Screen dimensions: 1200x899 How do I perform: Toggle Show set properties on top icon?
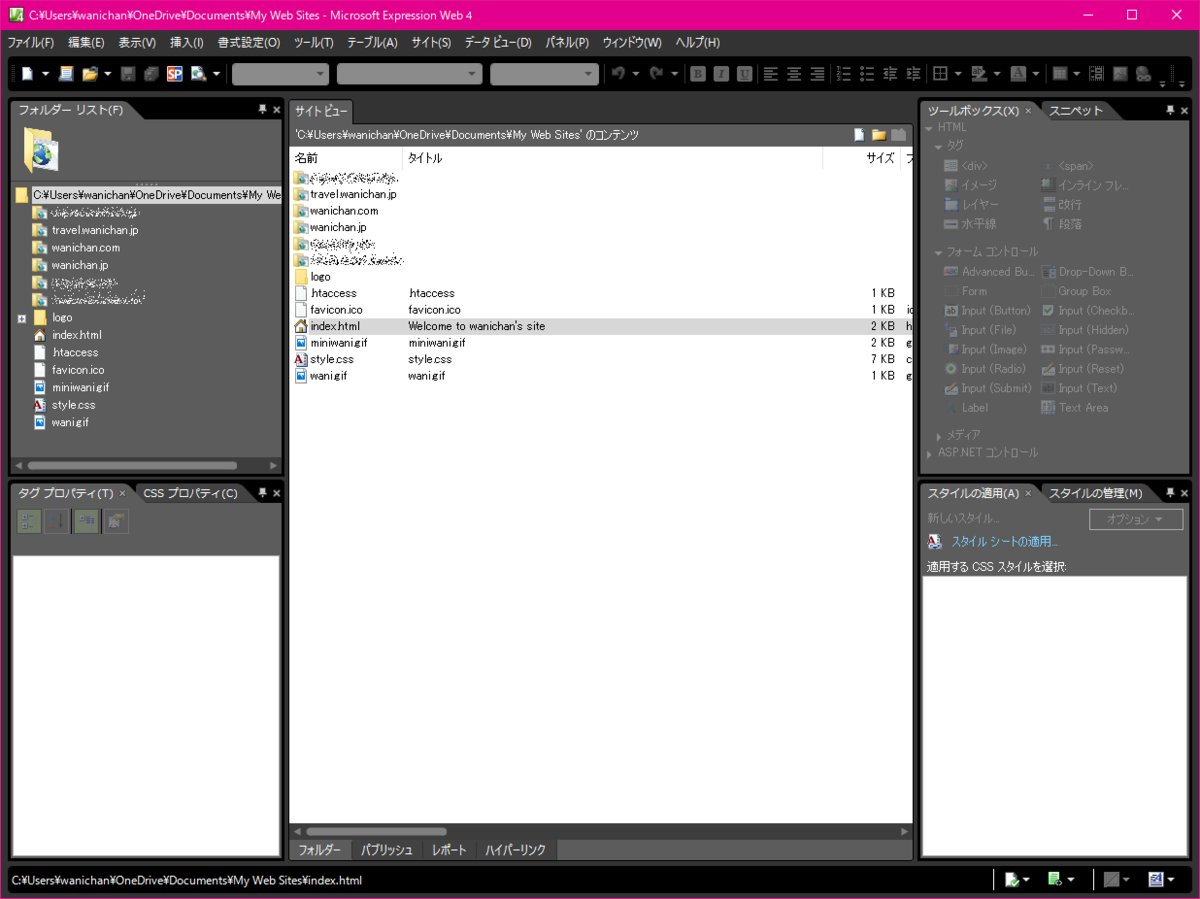tap(86, 521)
